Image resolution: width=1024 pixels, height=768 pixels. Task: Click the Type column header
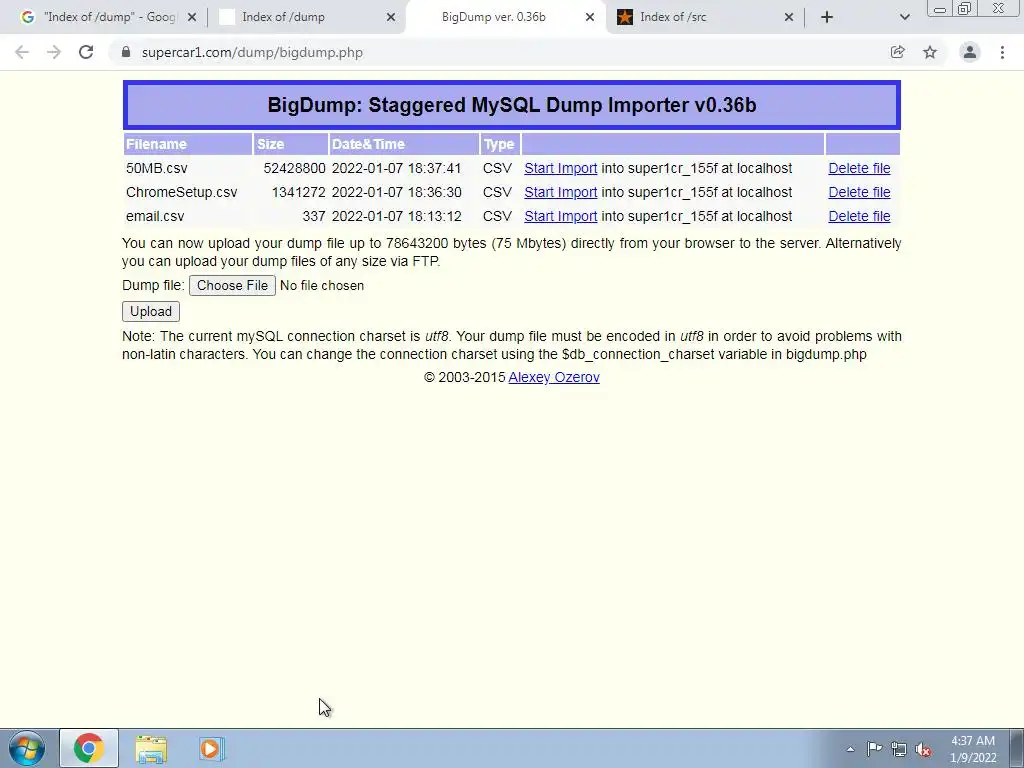(499, 144)
